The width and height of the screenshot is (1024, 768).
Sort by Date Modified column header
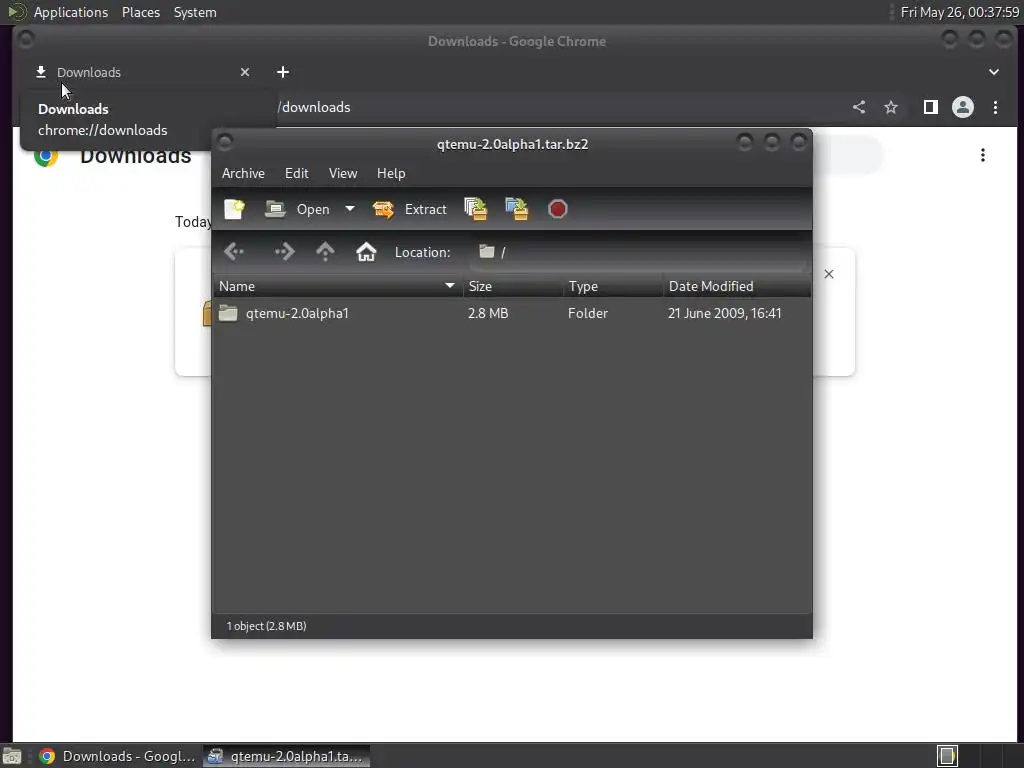pyautogui.click(x=737, y=286)
